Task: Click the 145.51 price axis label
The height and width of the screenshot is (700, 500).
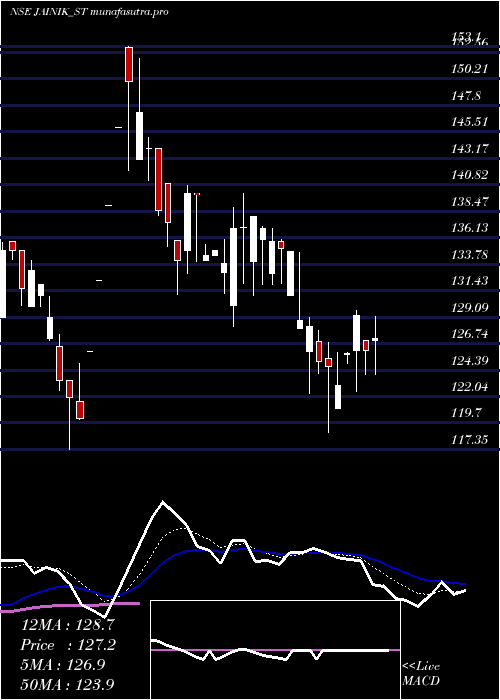Action: (469, 121)
